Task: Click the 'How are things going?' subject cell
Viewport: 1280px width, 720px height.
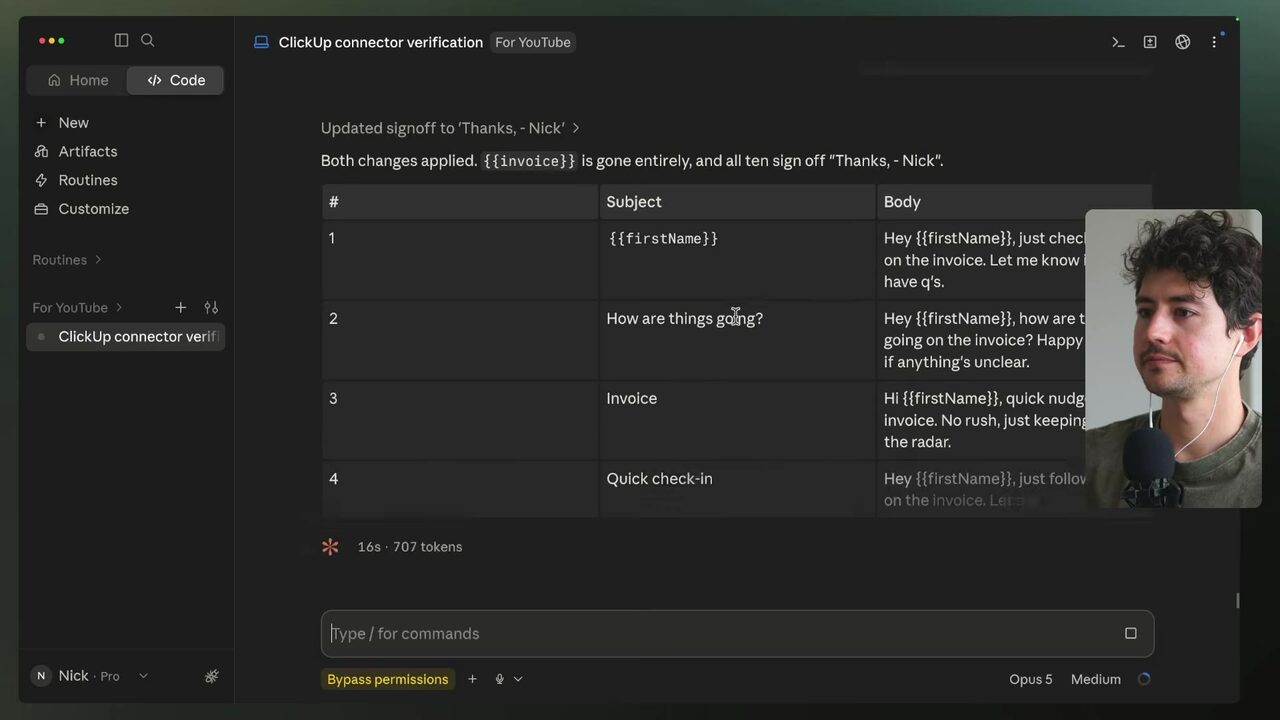Action: 738,340
